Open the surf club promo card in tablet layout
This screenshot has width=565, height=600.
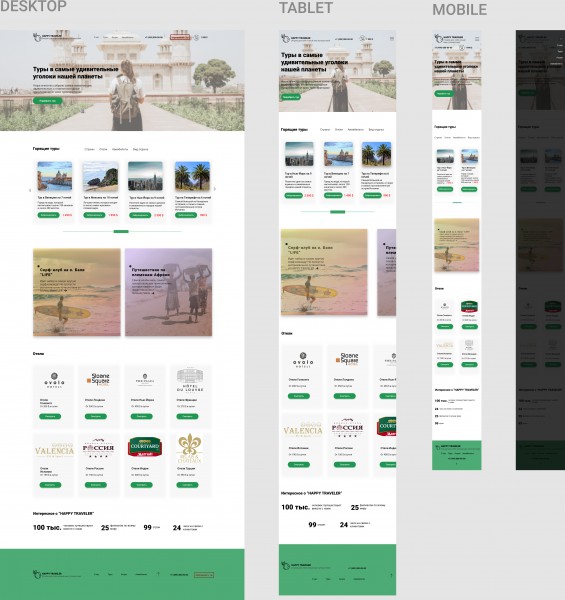point(324,272)
